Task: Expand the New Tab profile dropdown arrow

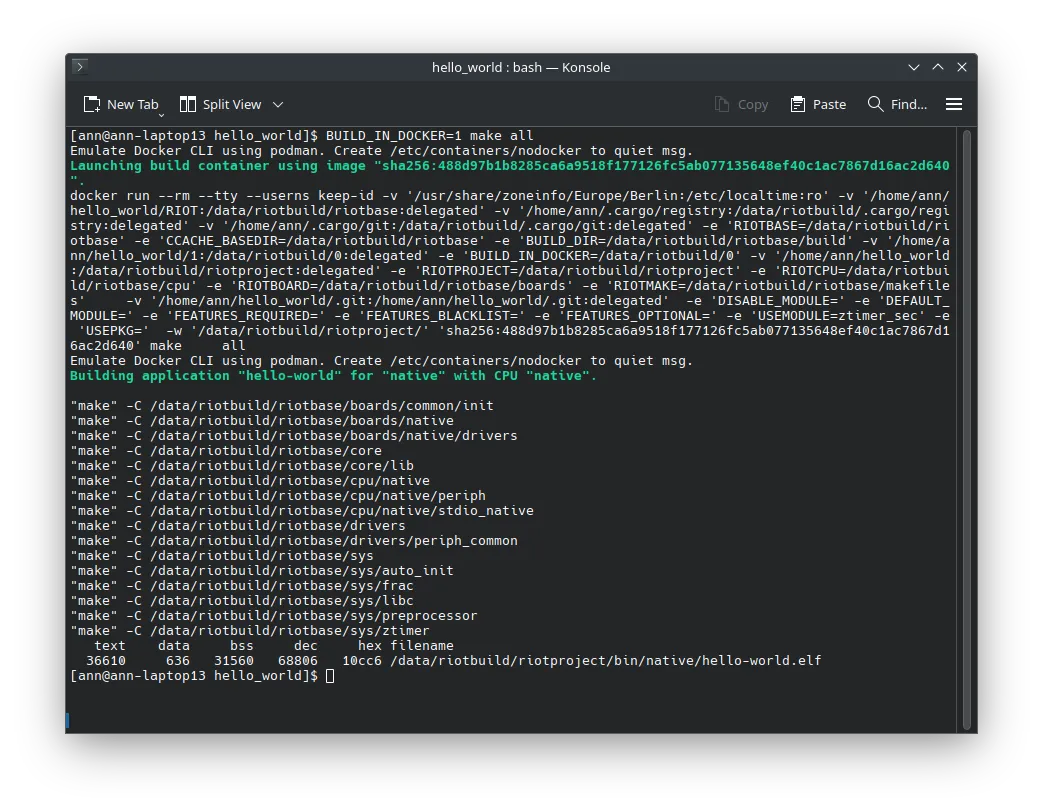Action: (x=160, y=114)
